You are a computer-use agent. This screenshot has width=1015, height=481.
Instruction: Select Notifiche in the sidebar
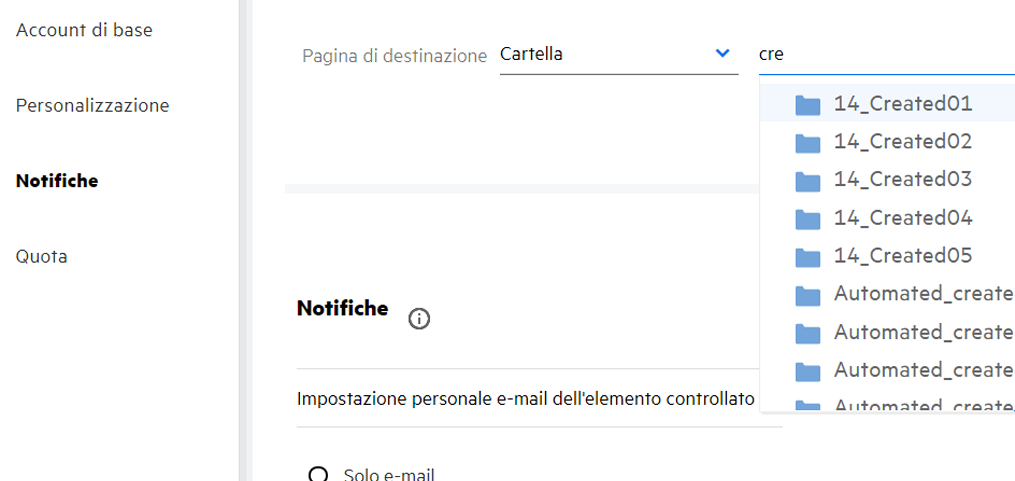click(x=57, y=181)
